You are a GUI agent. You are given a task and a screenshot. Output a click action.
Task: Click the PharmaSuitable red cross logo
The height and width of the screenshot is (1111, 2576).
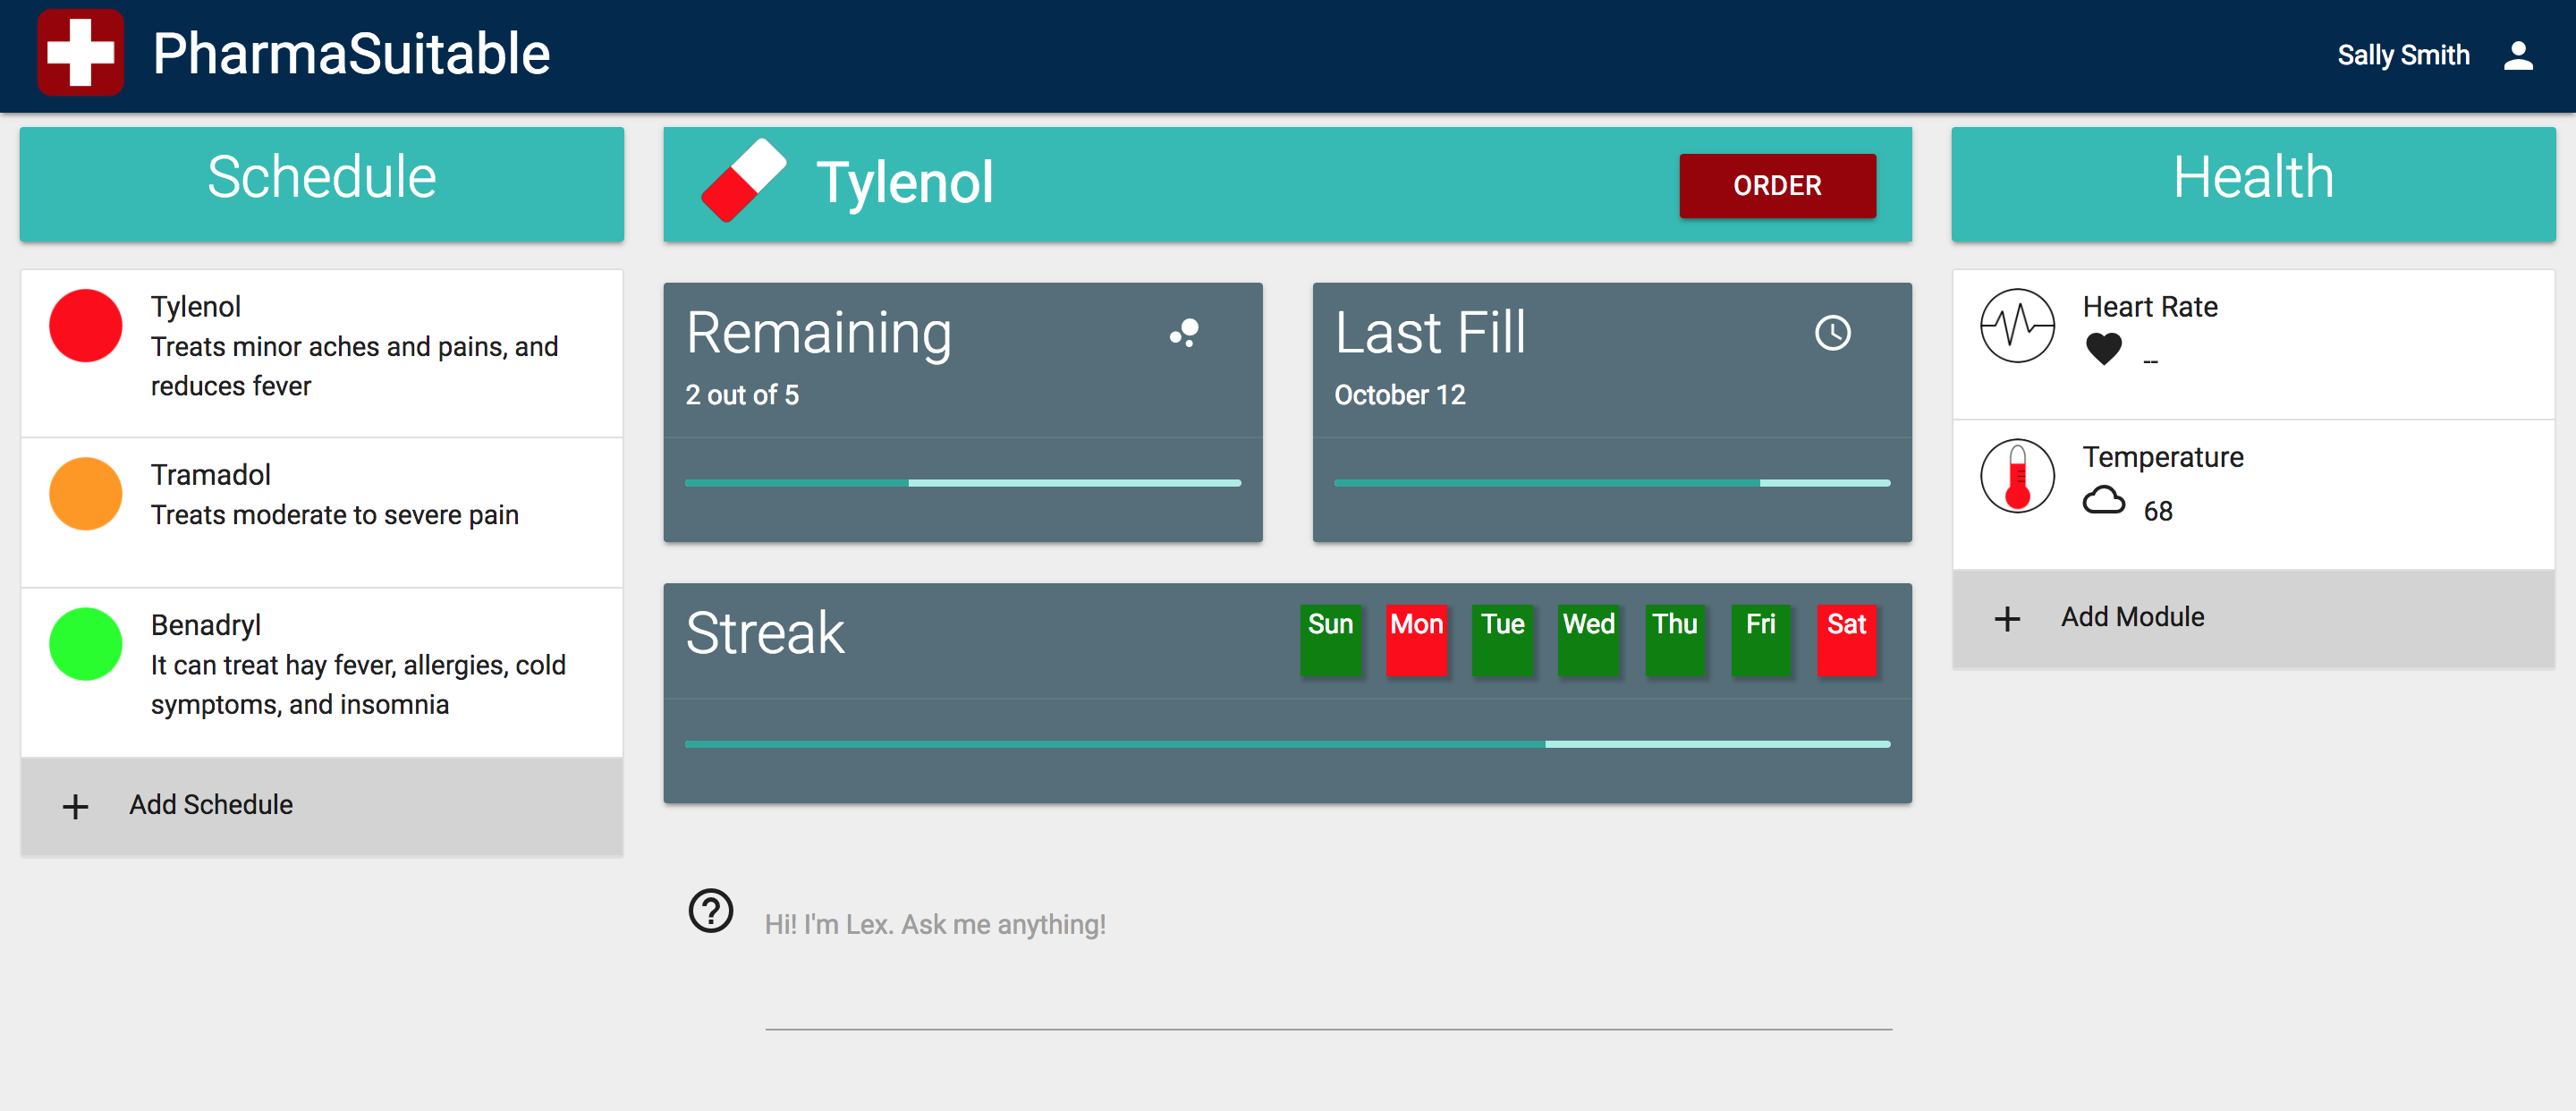pyautogui.click(x=80, y=54)
